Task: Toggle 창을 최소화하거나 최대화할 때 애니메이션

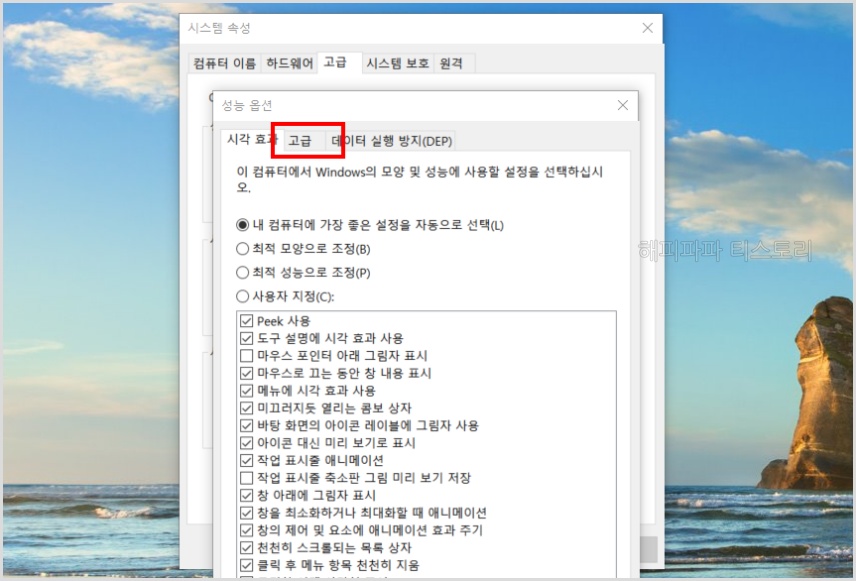Action: point(246,513)
